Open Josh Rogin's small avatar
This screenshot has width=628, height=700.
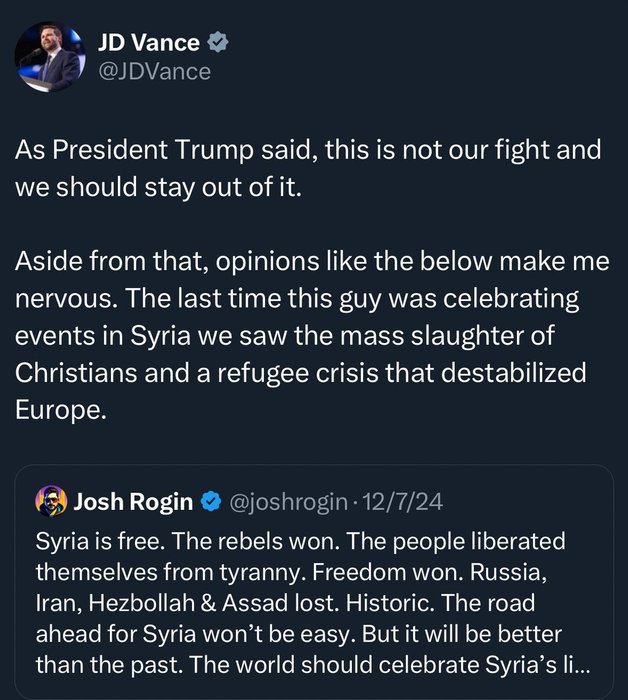coord(50,500)
